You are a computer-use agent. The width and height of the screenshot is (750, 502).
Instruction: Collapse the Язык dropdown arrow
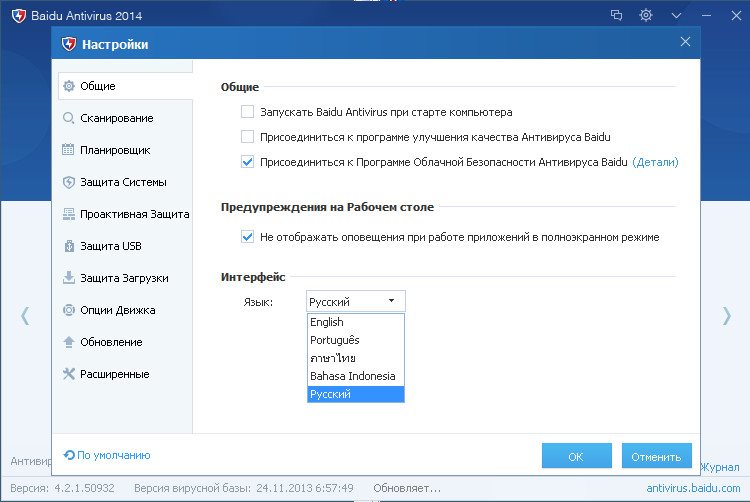point(391,301)
